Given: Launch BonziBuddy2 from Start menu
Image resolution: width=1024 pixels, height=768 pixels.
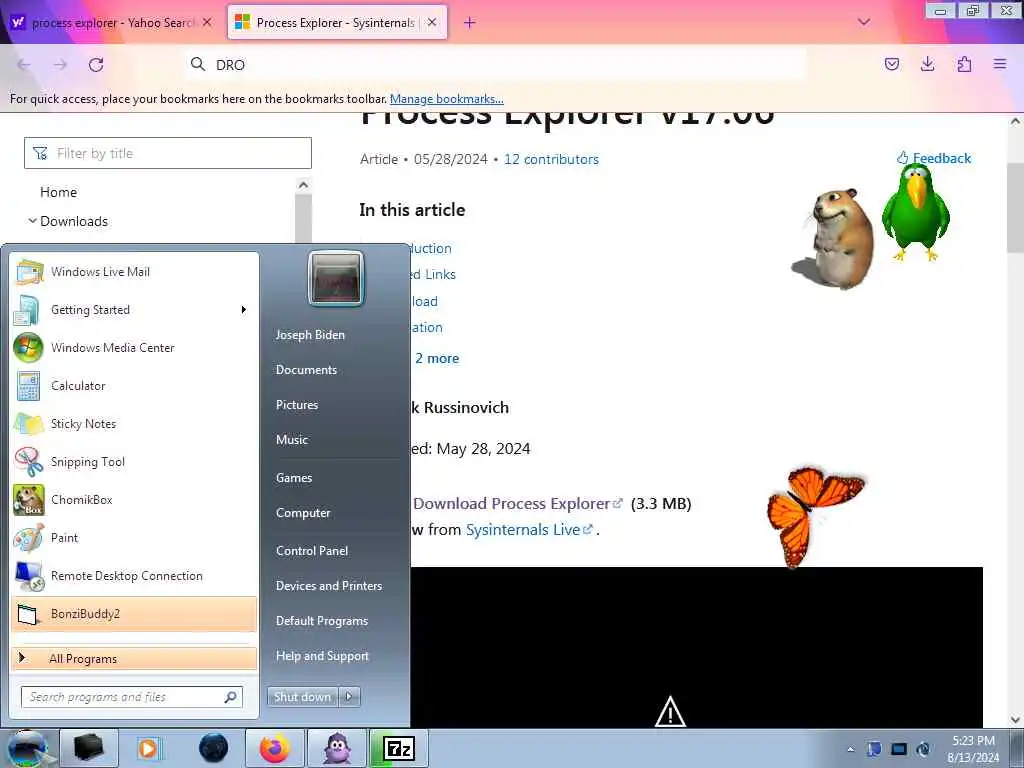Looking at the screenshot, I should (135, 614).
